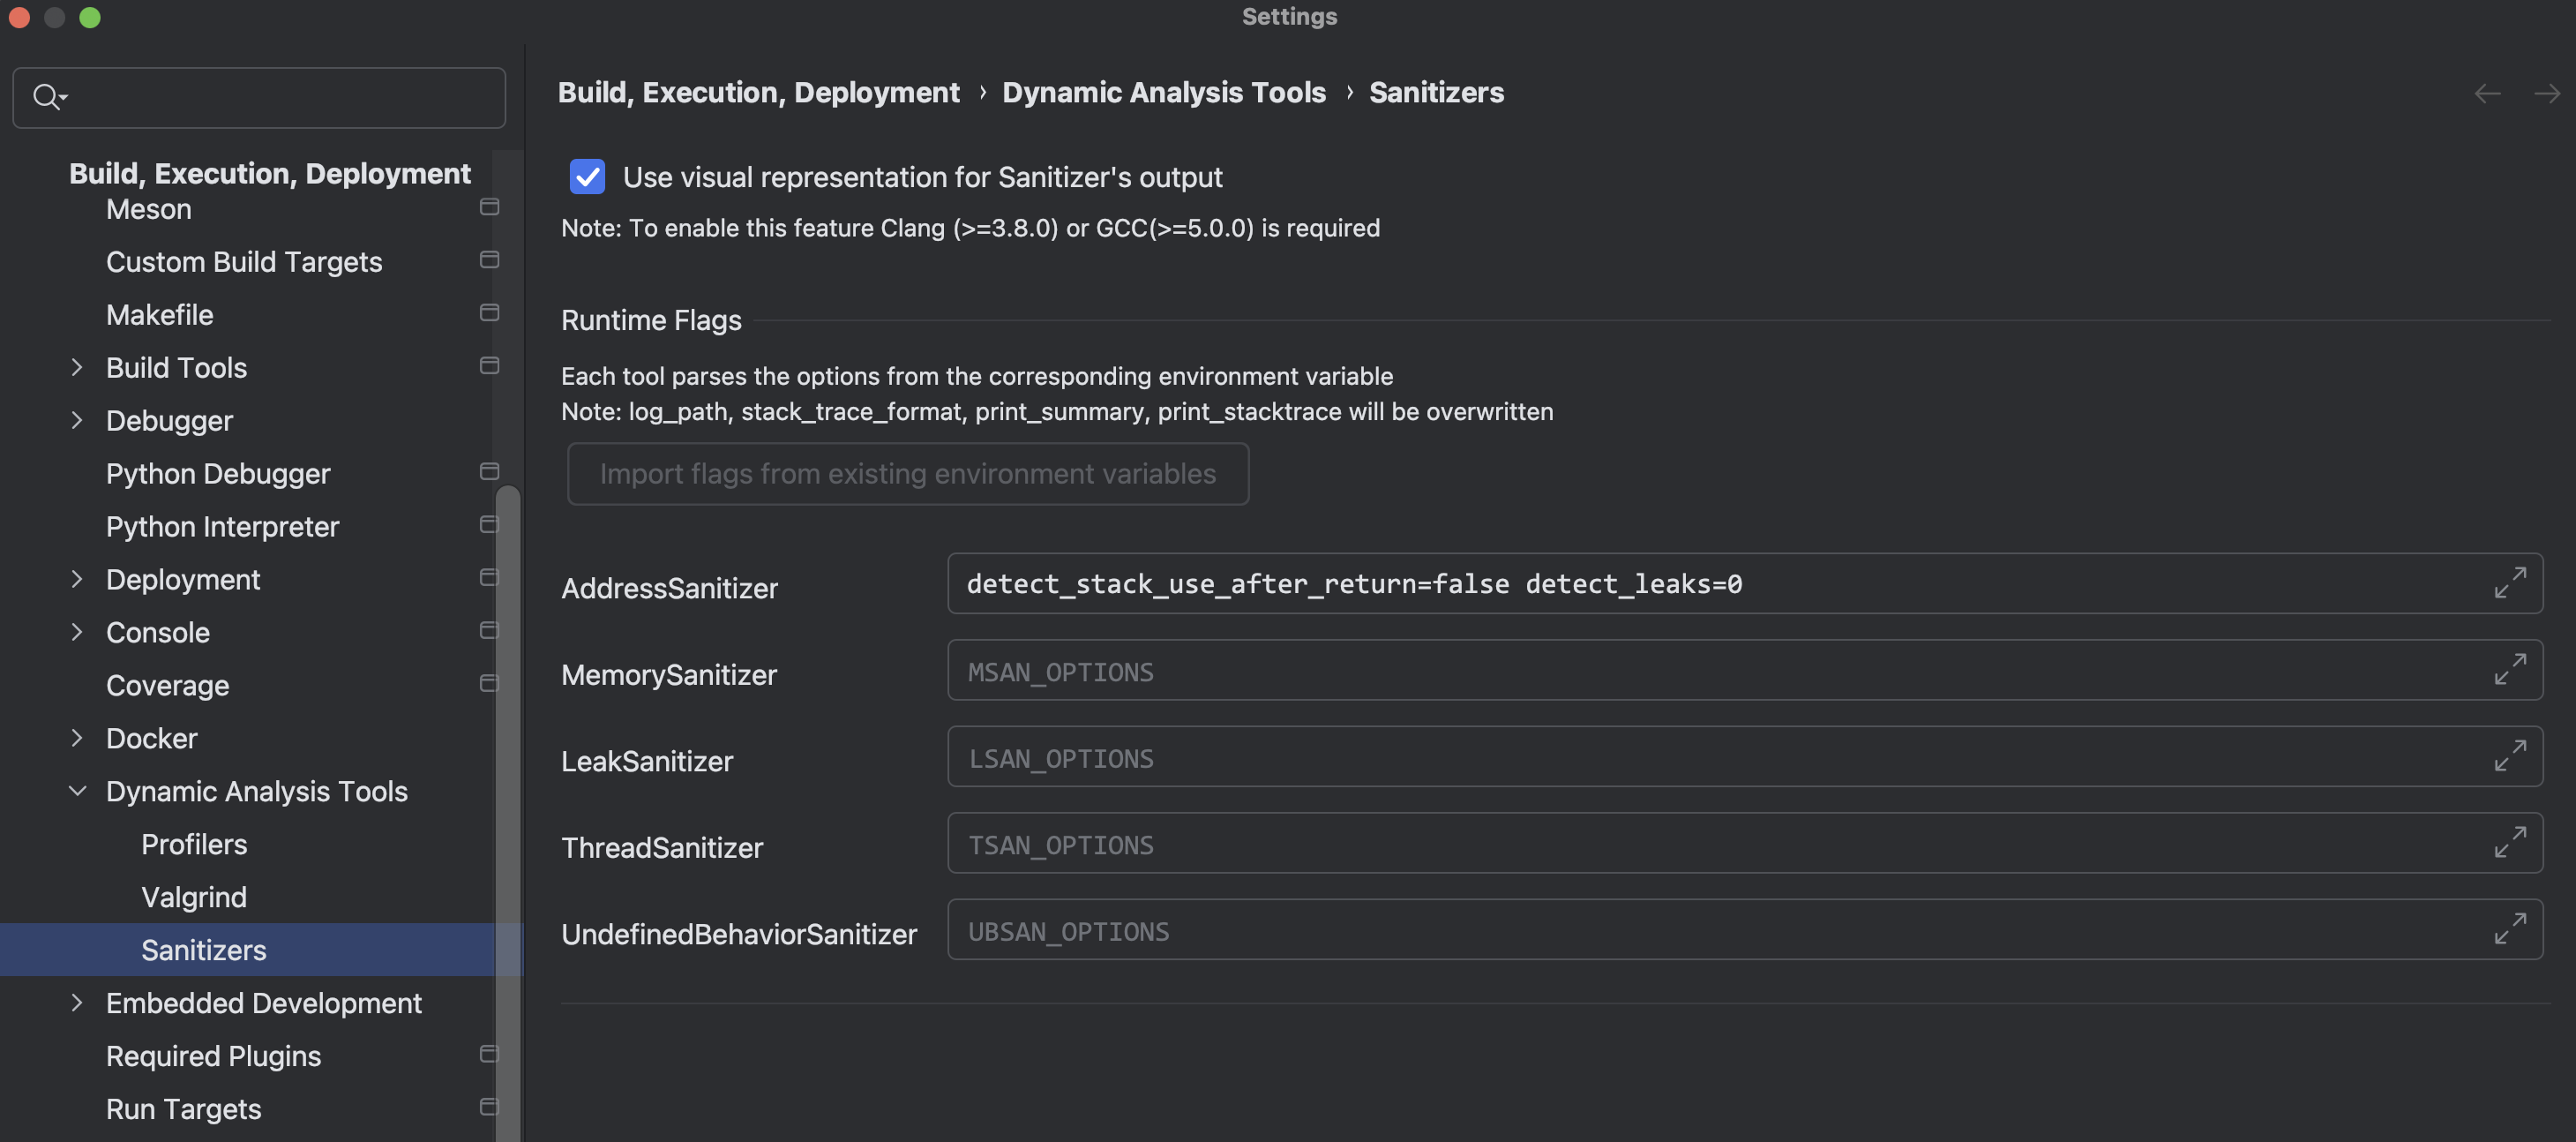Image resolution: width=2576 pixels, height=1142 pixels.
Task: Expand the ThreadSanitizer TSAN_OPTIONS field
Action: [2510, 842]
